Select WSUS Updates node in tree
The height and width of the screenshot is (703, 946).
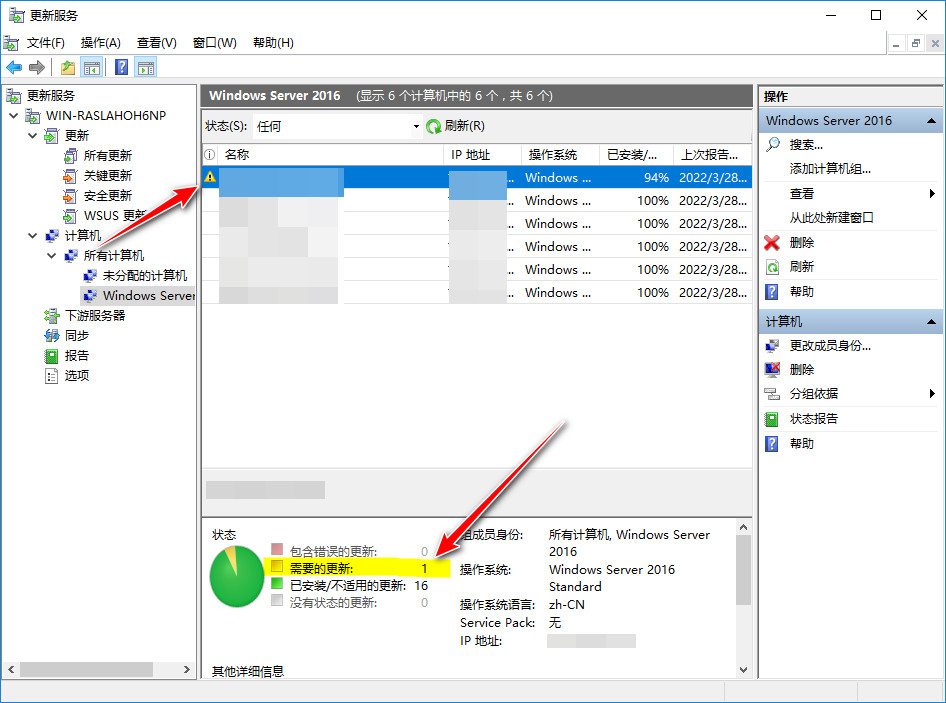115,215
